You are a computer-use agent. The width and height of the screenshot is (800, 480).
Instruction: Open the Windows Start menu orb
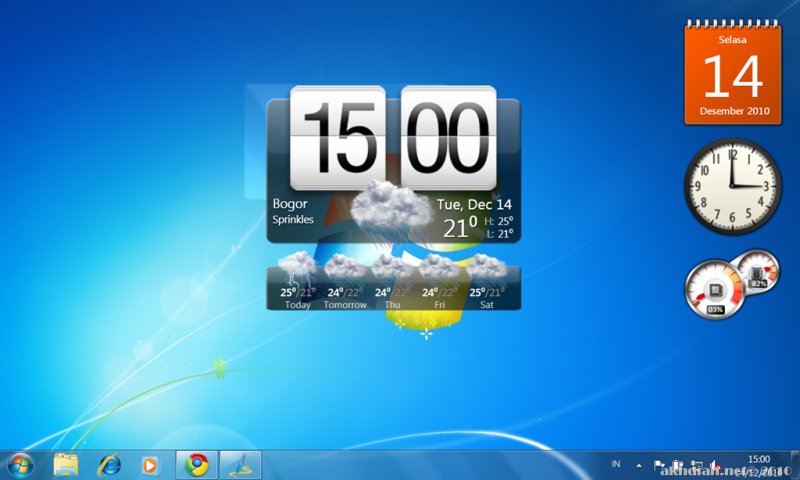[x=20, y=464]
